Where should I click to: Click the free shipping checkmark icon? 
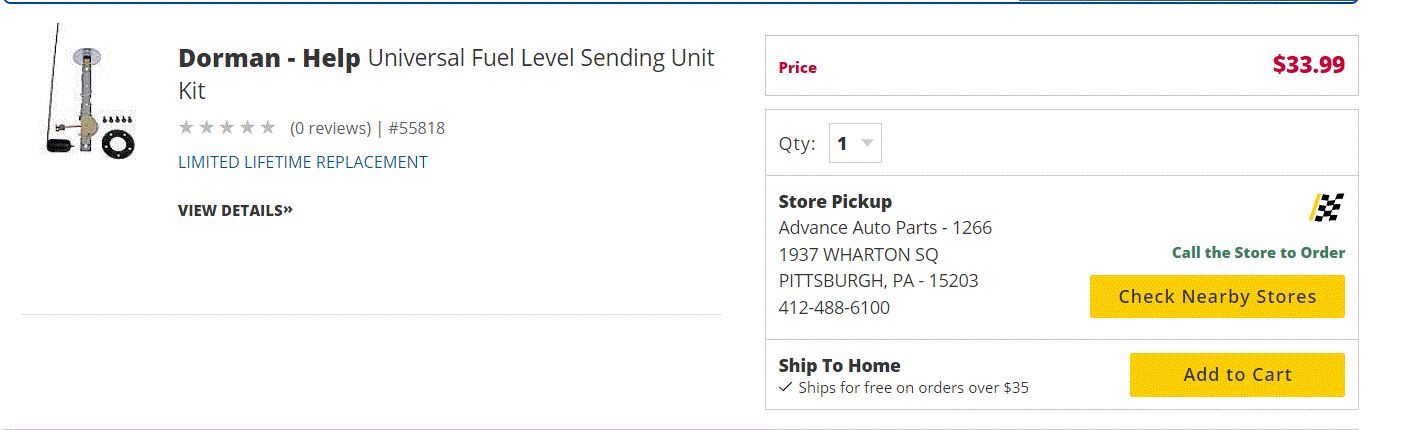point(785,388)
